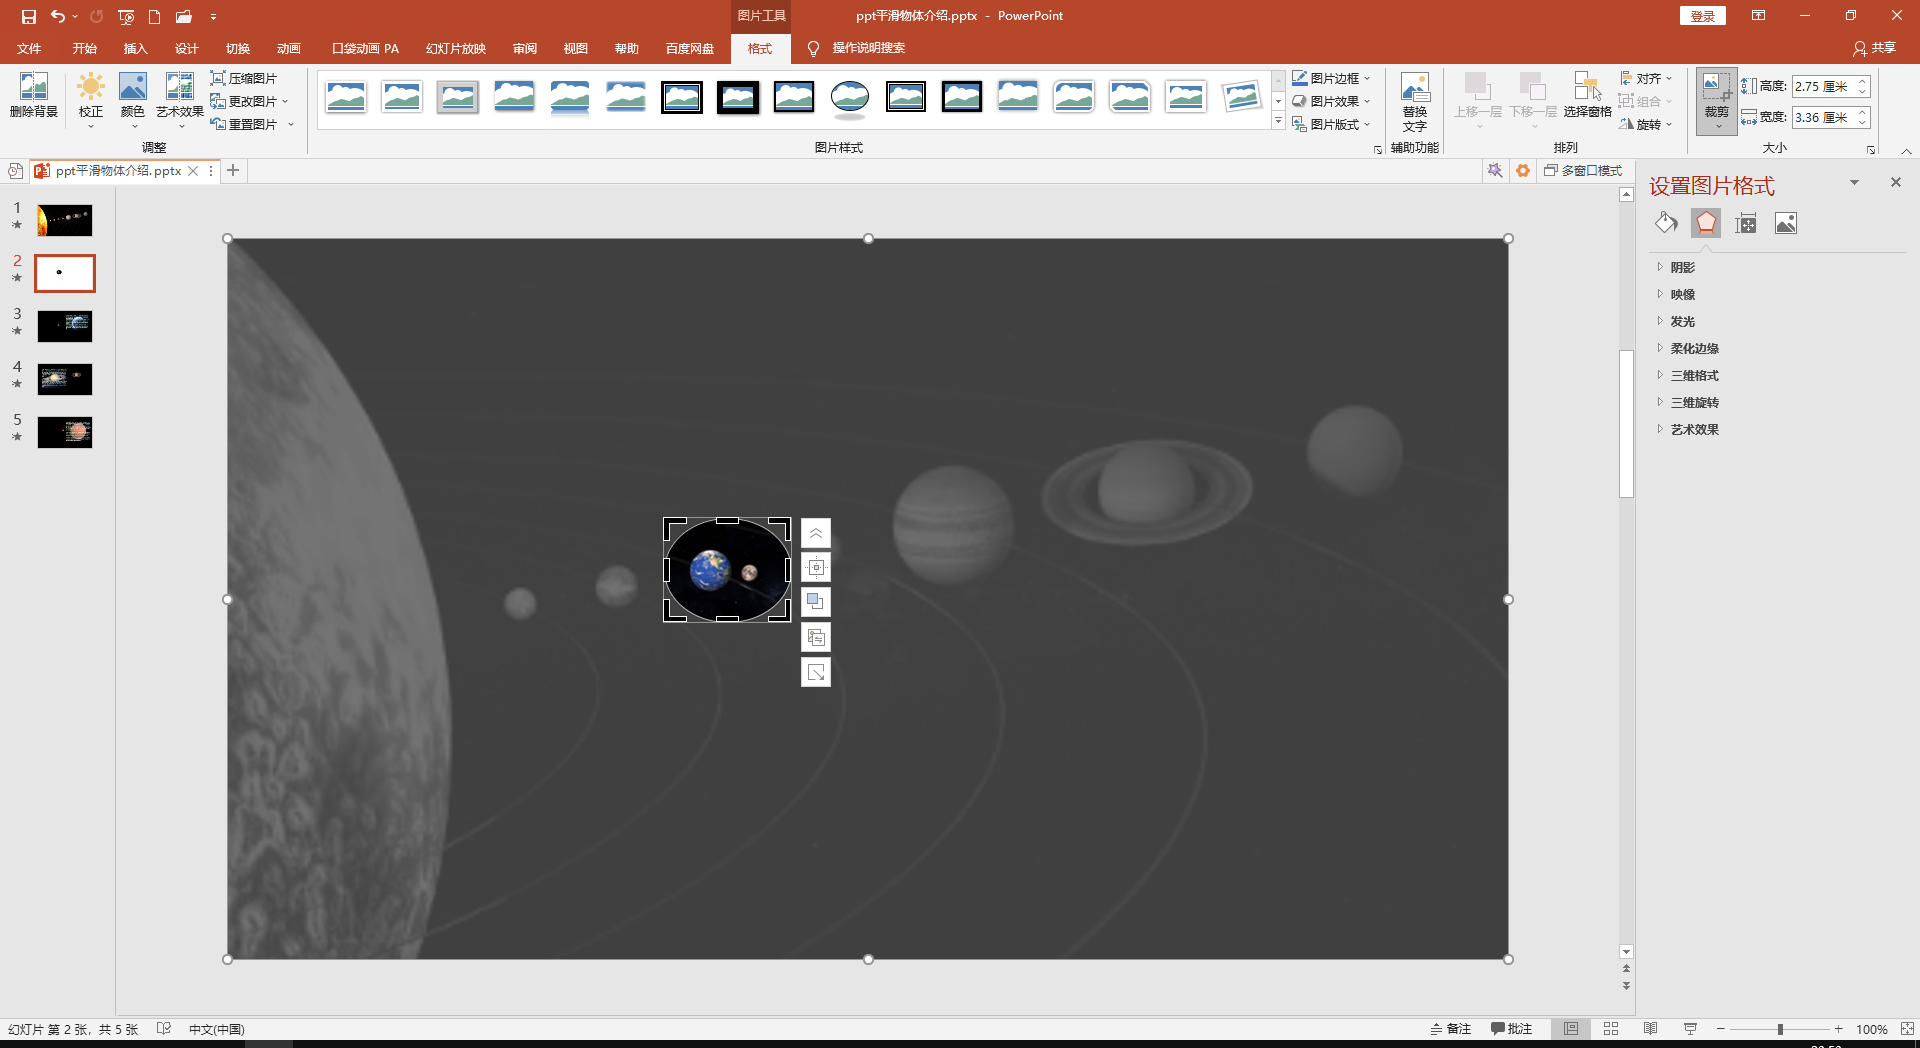1920x1048 pixels.
Task: Open Color (颜色) picture tool
Action: [x=133, y=98]
